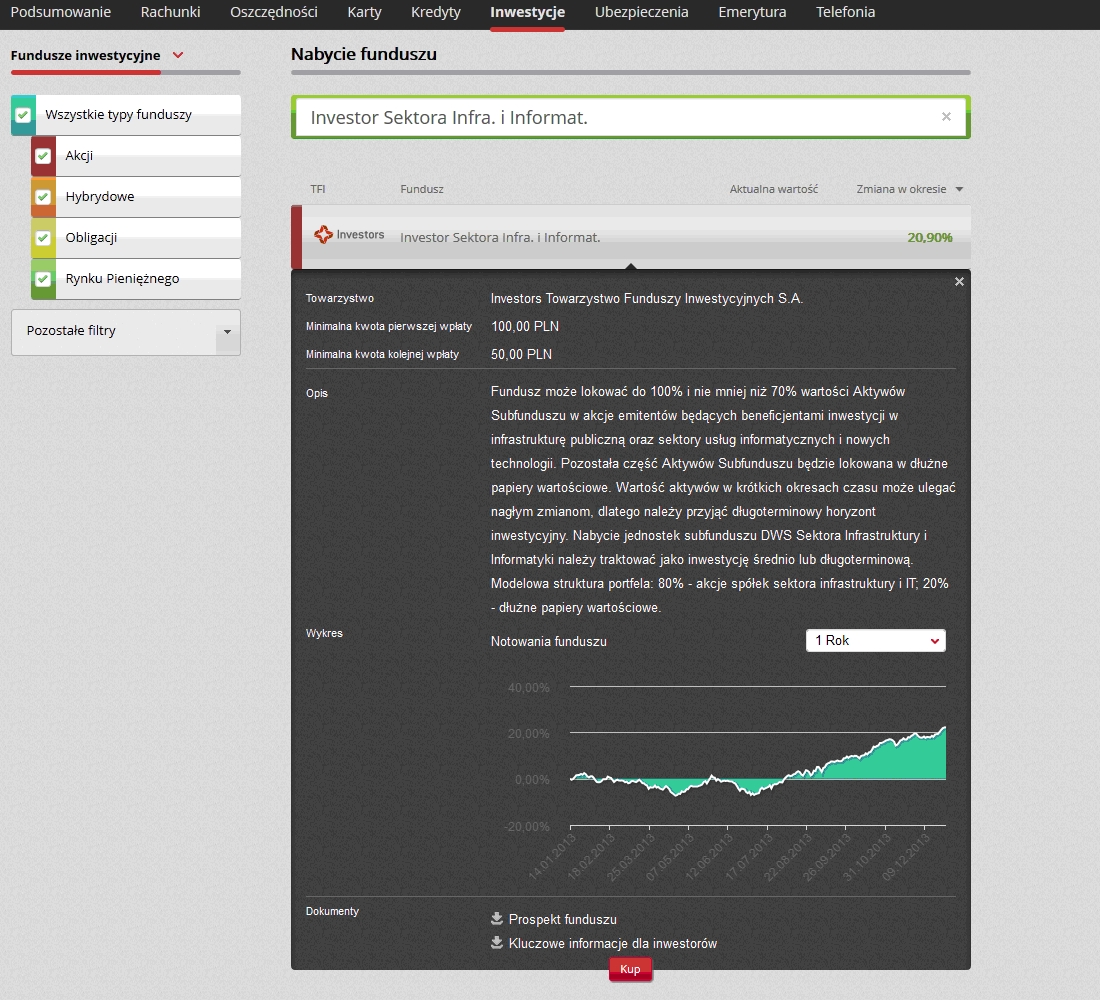This screenshot has width=1100, height=1000.
Task: Go to the Ubezpieczenia tab
Action: [641, 12]
